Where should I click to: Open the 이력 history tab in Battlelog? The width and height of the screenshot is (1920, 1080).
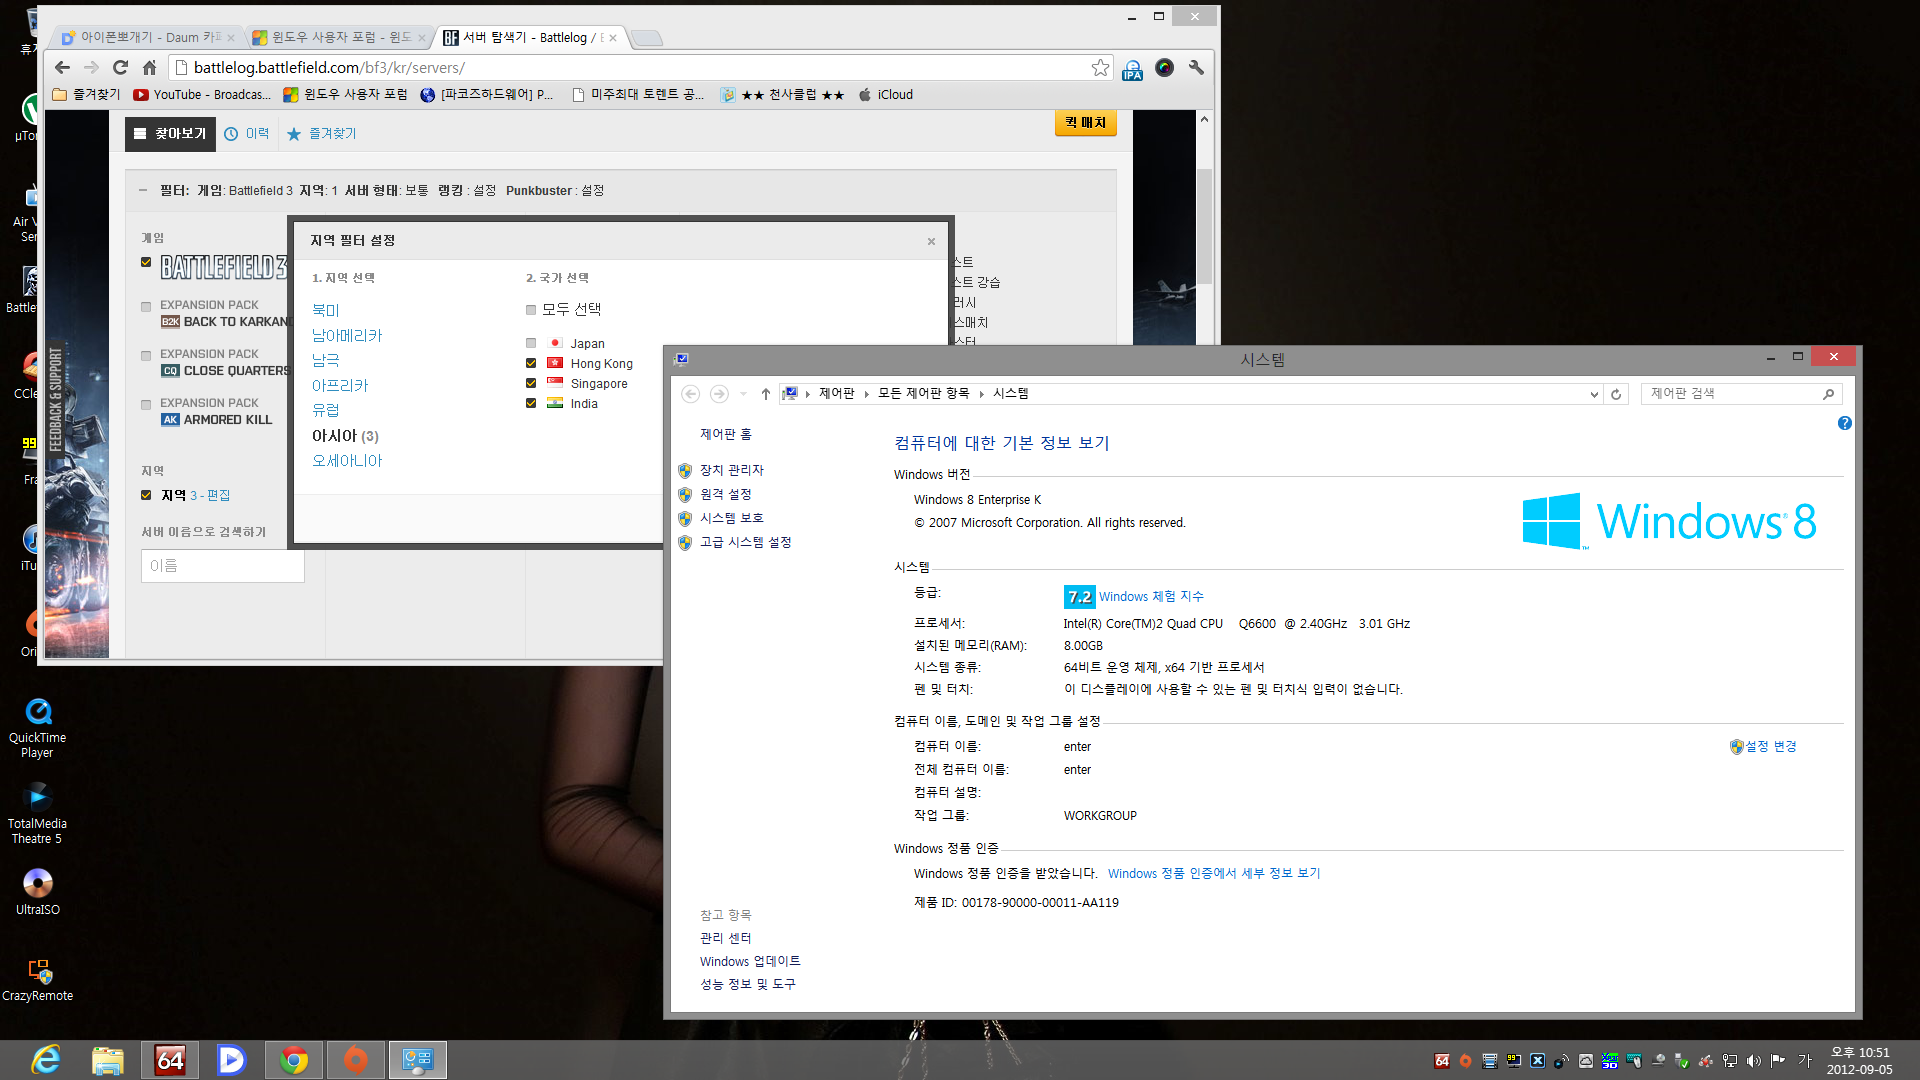click(247, 133)
